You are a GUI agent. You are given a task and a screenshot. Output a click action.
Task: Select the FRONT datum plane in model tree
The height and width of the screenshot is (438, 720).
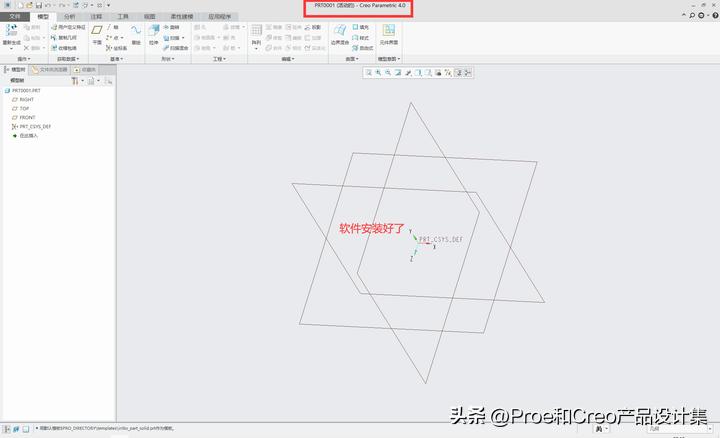pos(23,118)
